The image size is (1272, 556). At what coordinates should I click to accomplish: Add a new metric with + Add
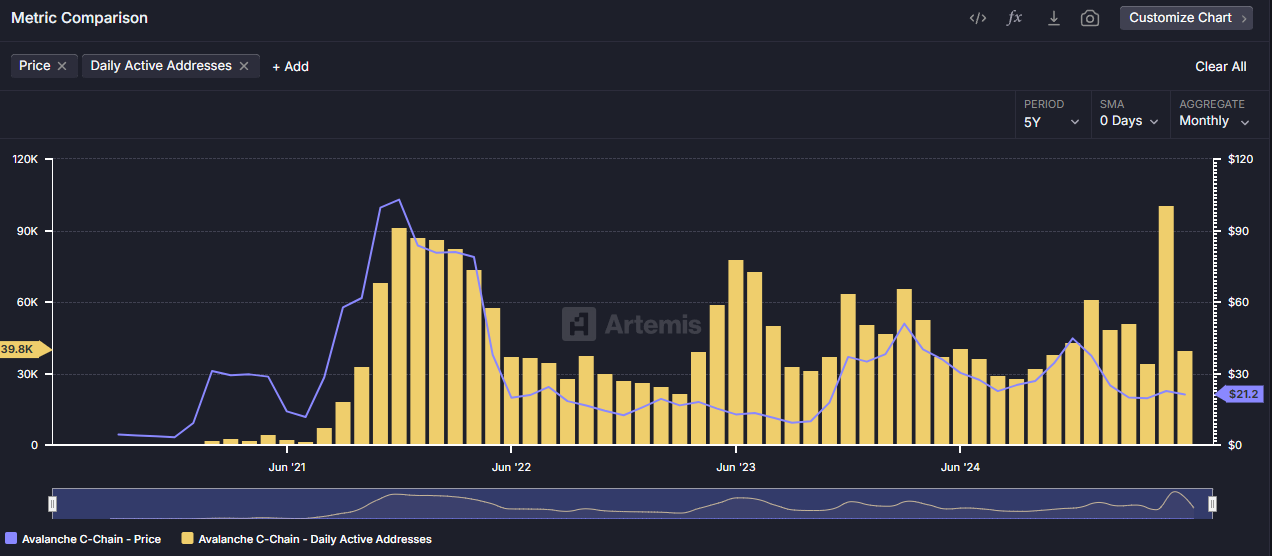(290, 66)
